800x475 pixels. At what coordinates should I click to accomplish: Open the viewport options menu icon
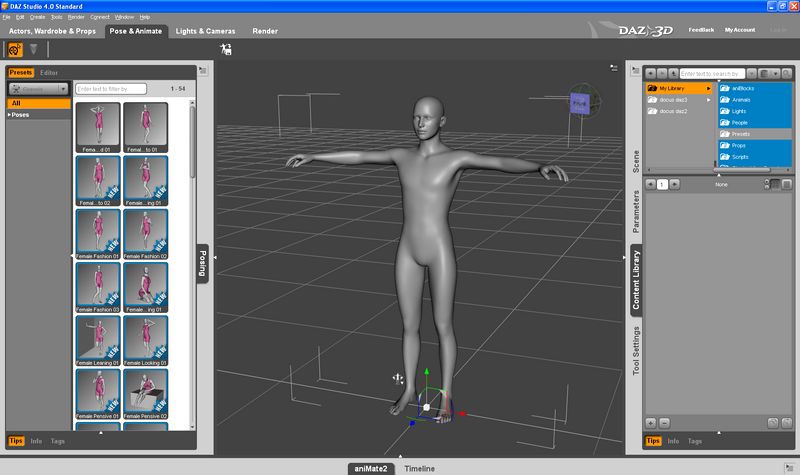[x=614, y=68]
